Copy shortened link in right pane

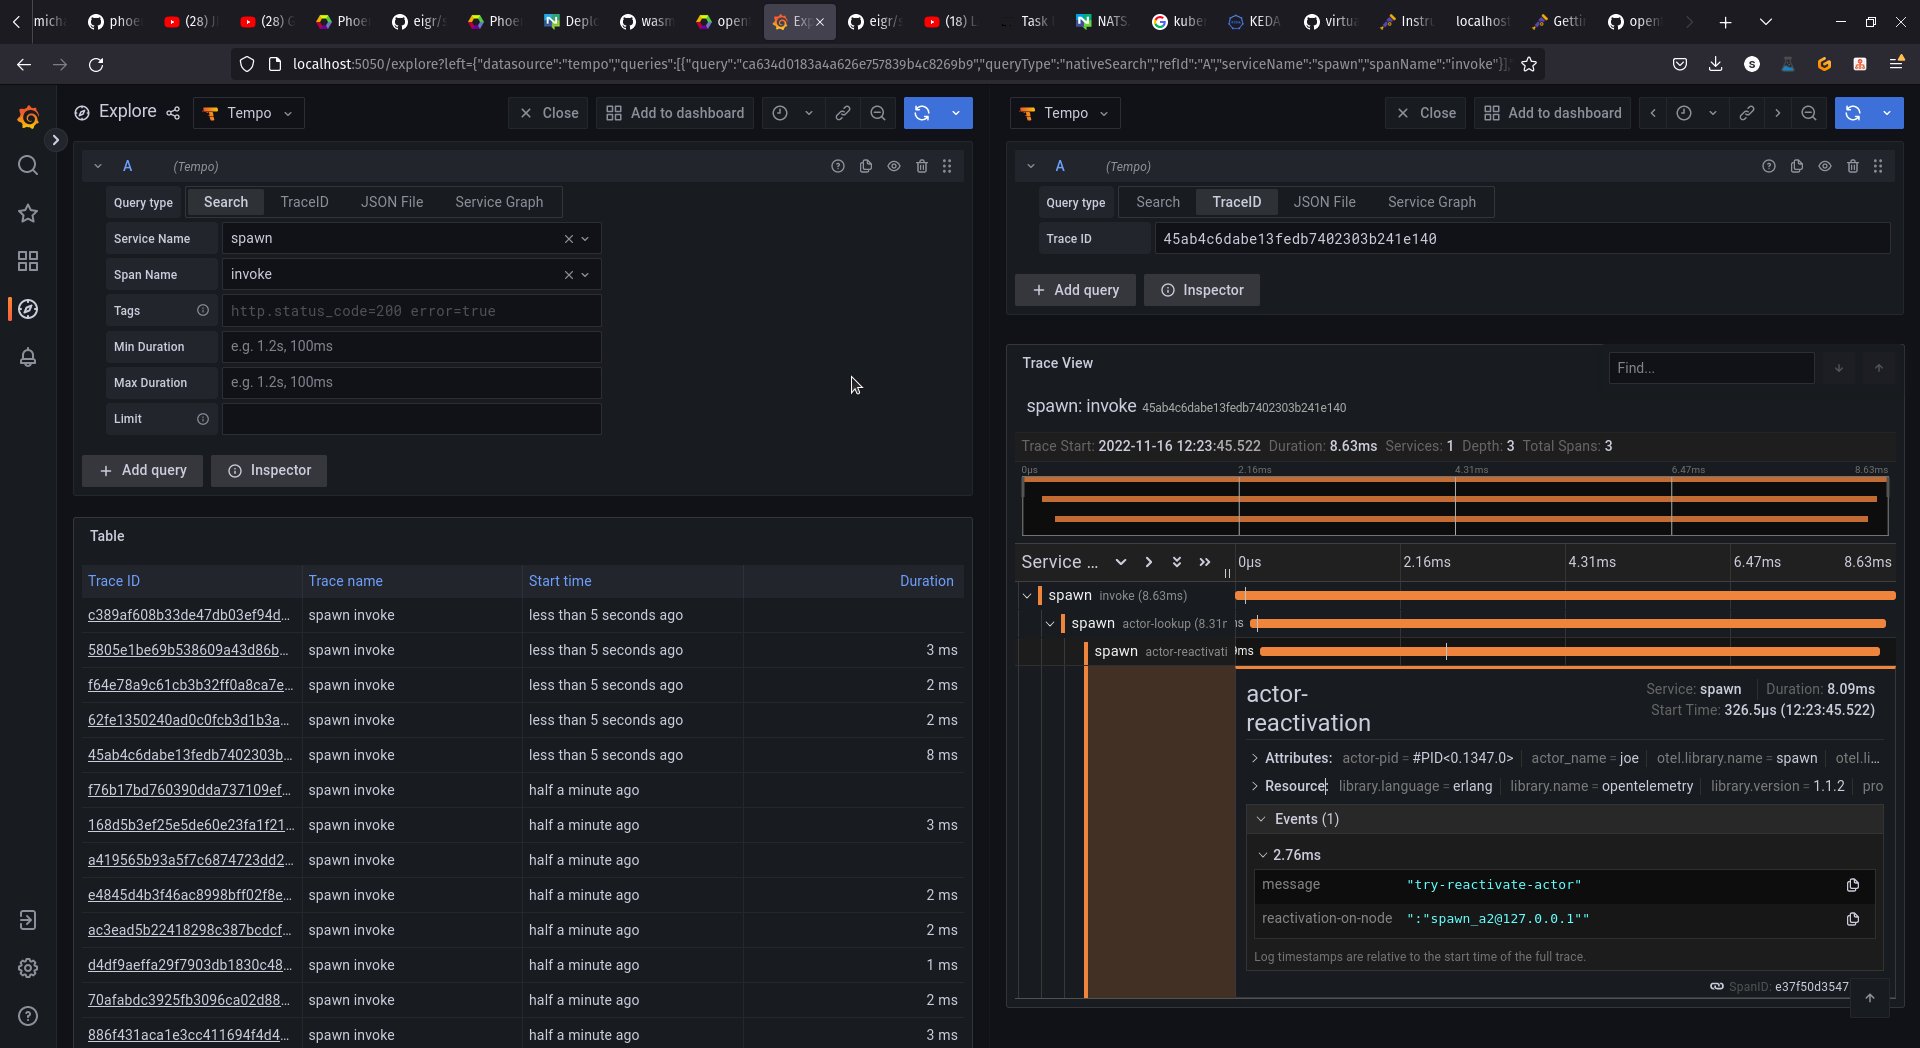click(1746, 113)
